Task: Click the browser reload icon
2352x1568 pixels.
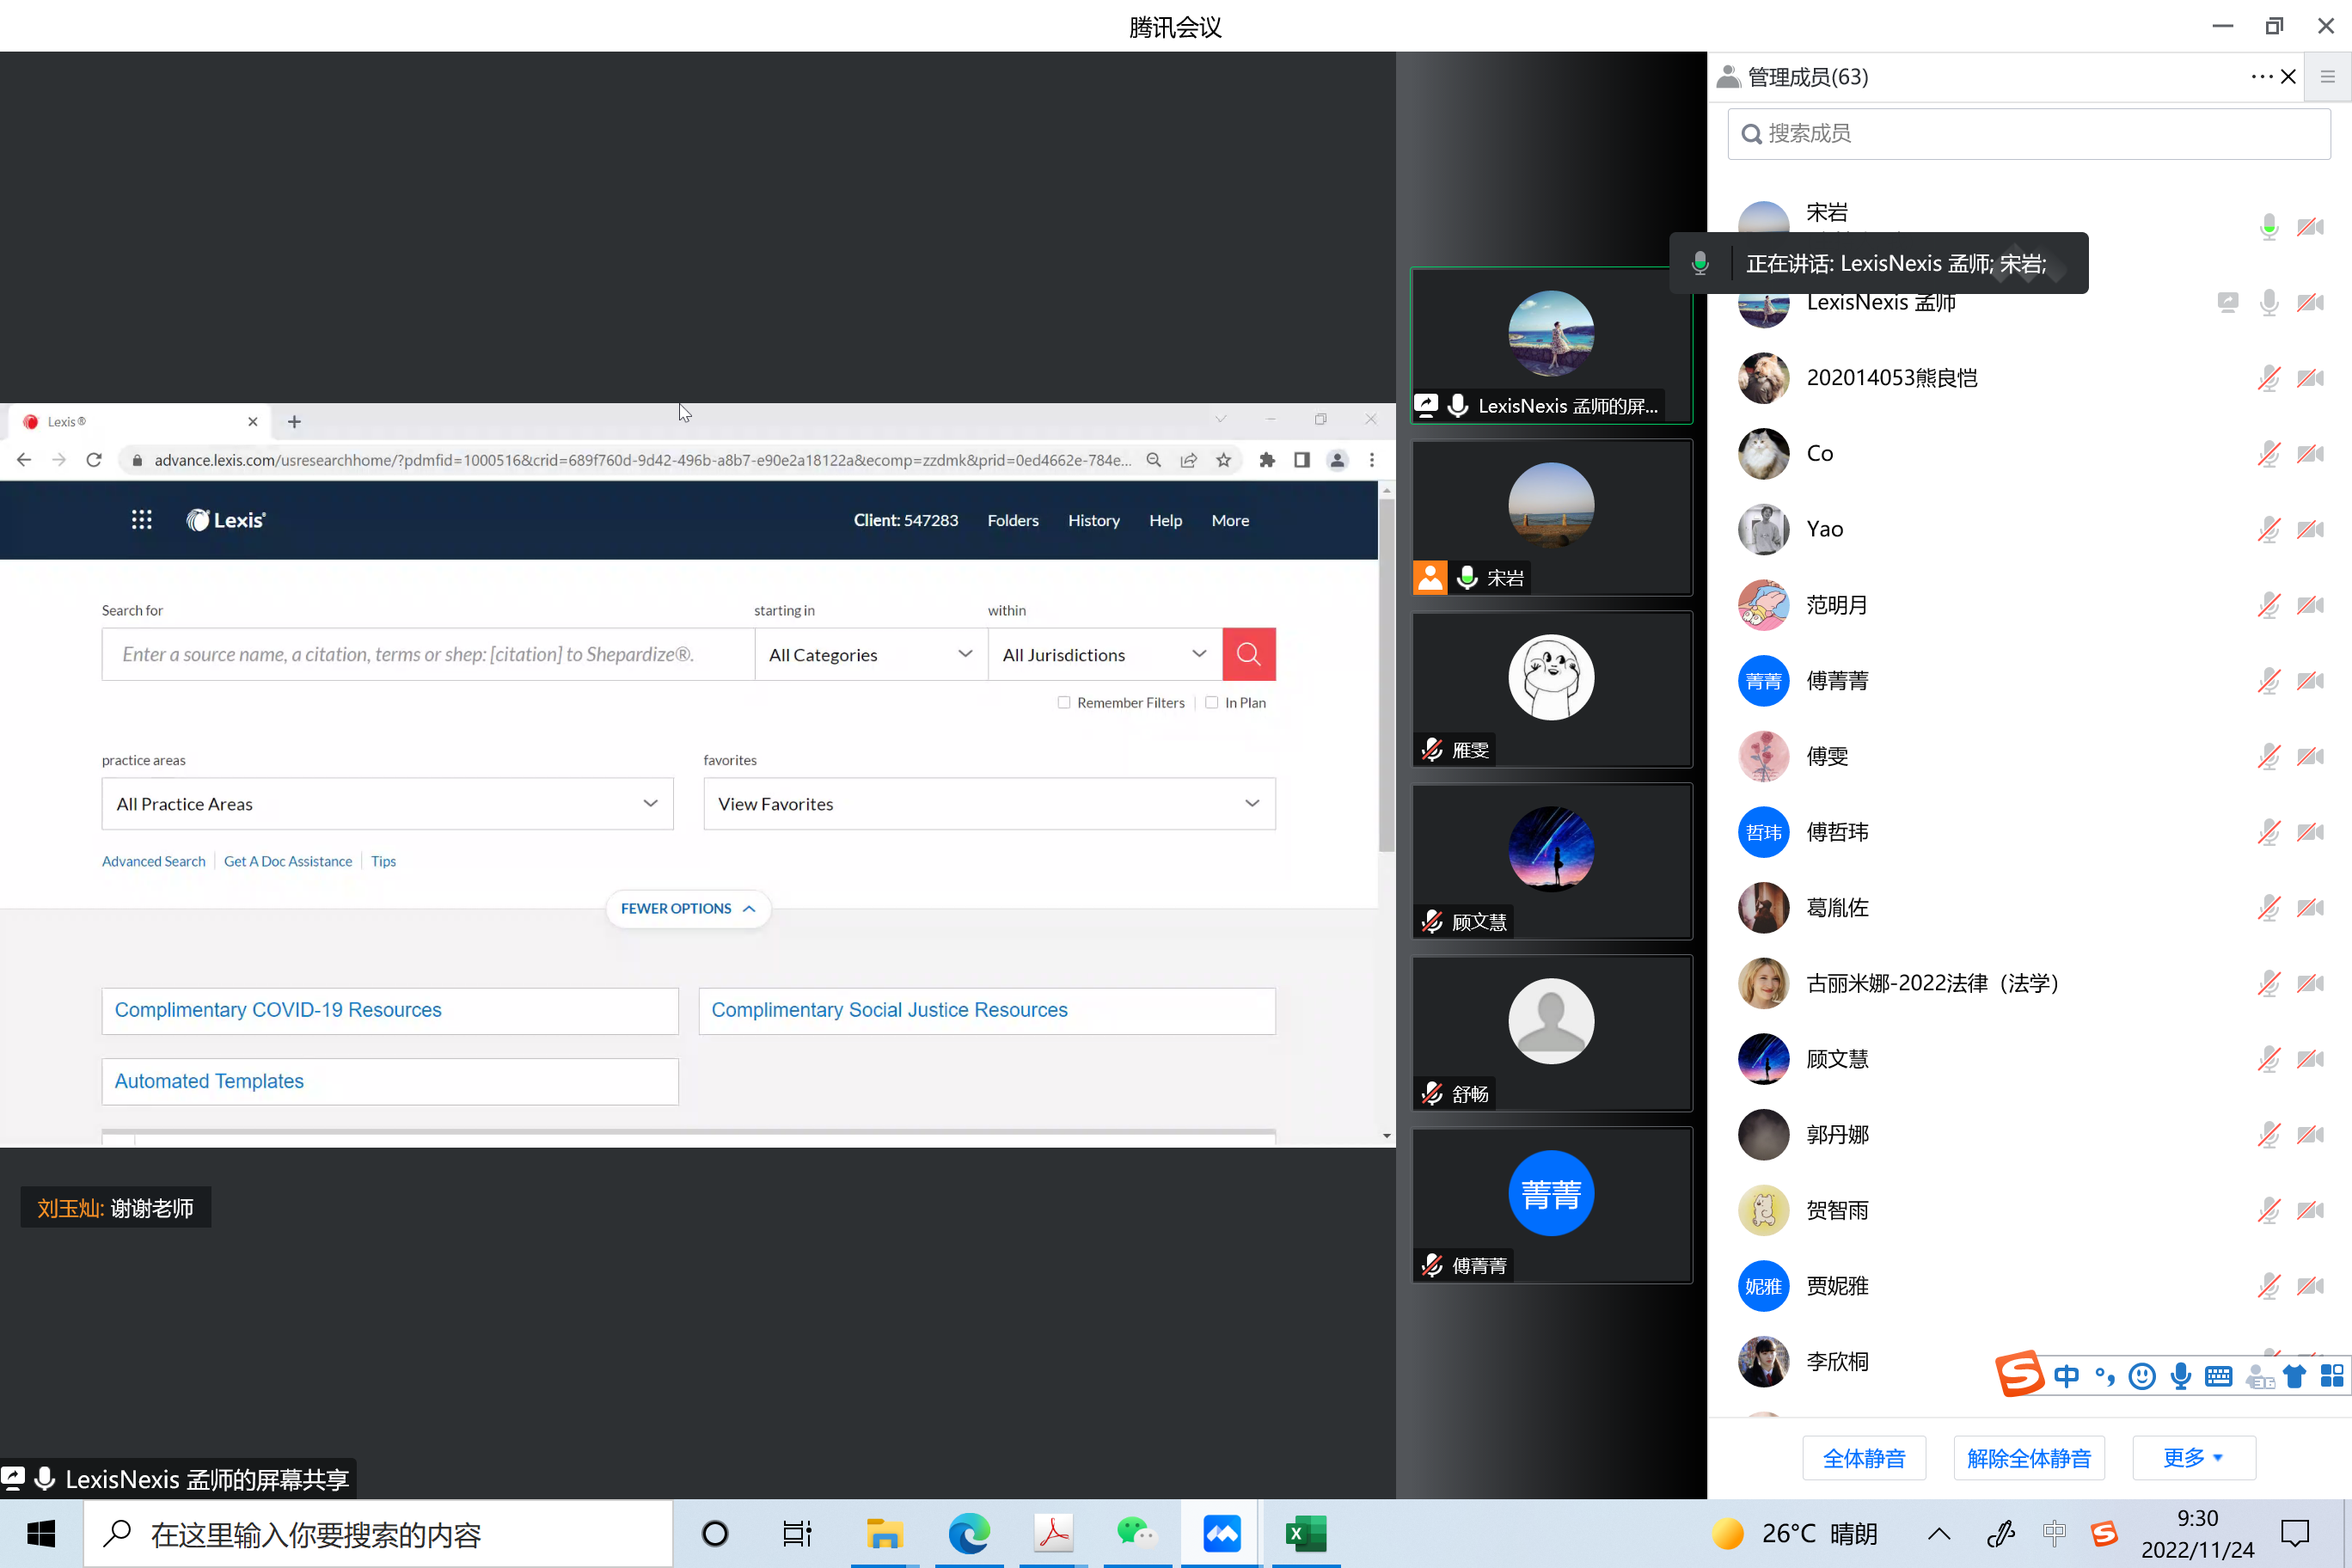Action: pyautogui.click(x=94, y=460)
